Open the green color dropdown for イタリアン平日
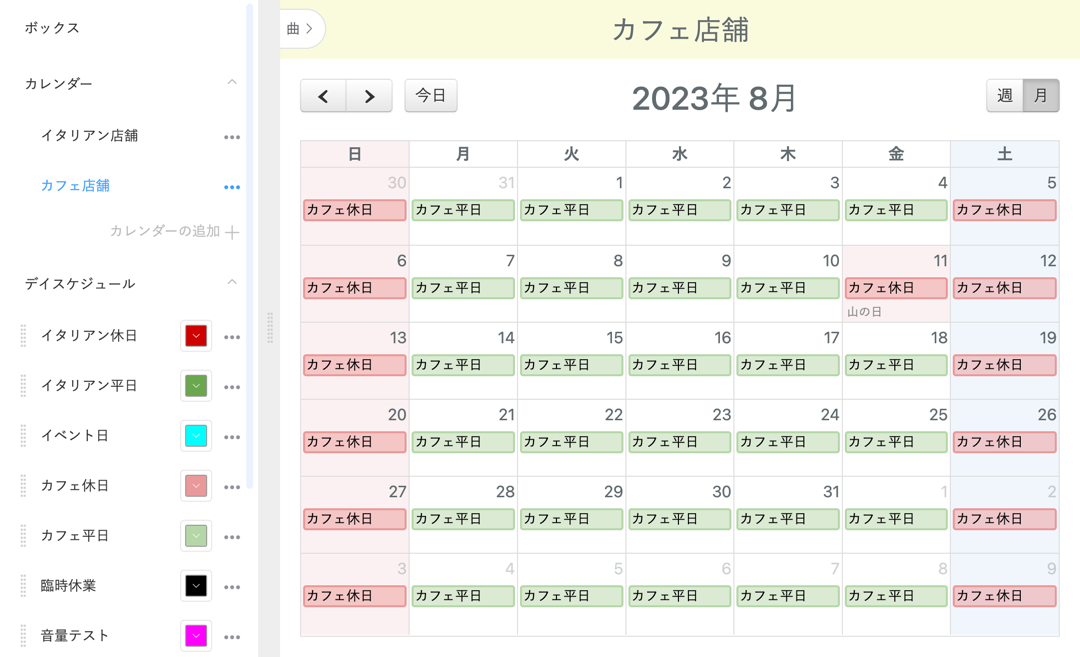Screen dimensions: 1080x657 coord(196,386)
